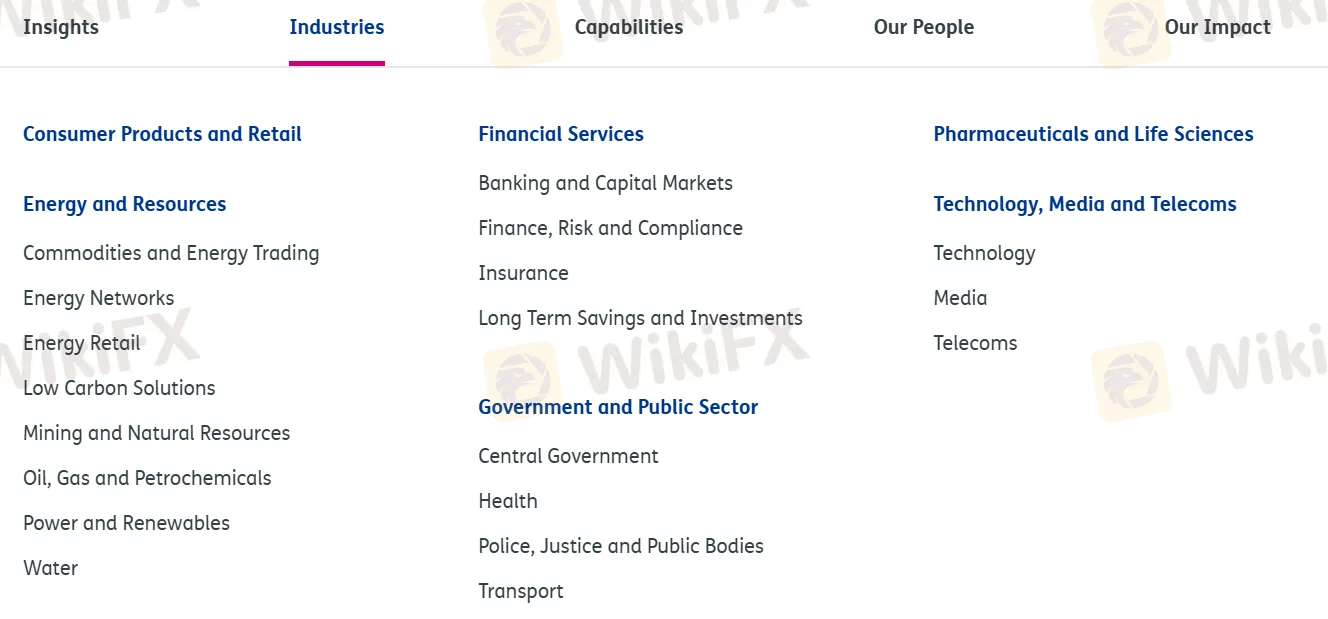Select the Telecoms link
The image size is (1328, 619).
(x=975, y=342)
